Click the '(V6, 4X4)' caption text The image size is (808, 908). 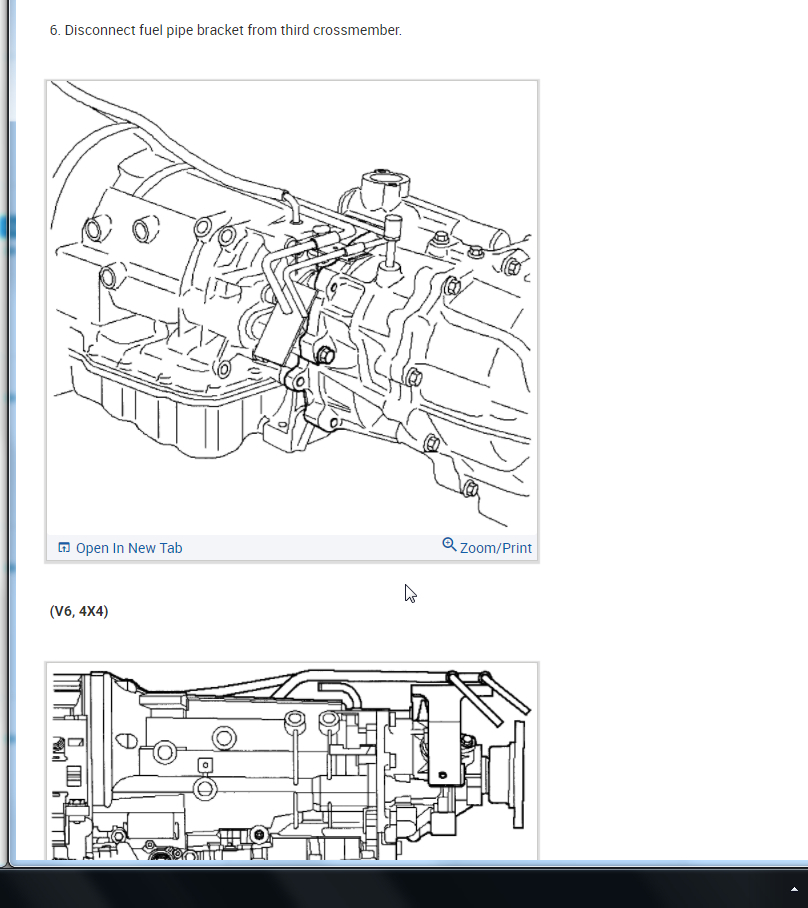tap(79, 612)
